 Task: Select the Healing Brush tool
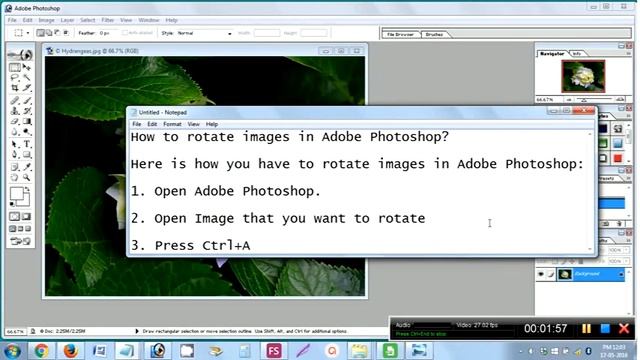(15, 100)
